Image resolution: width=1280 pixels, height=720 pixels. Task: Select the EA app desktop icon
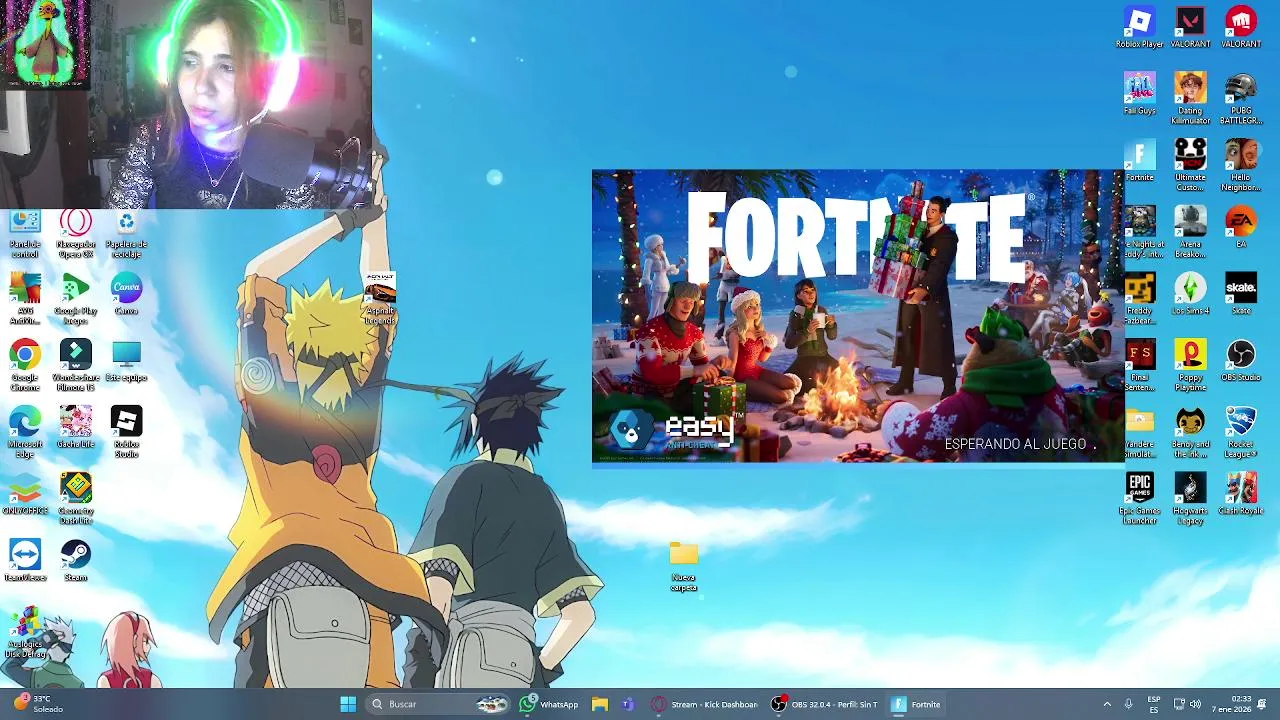point(1241,227)
